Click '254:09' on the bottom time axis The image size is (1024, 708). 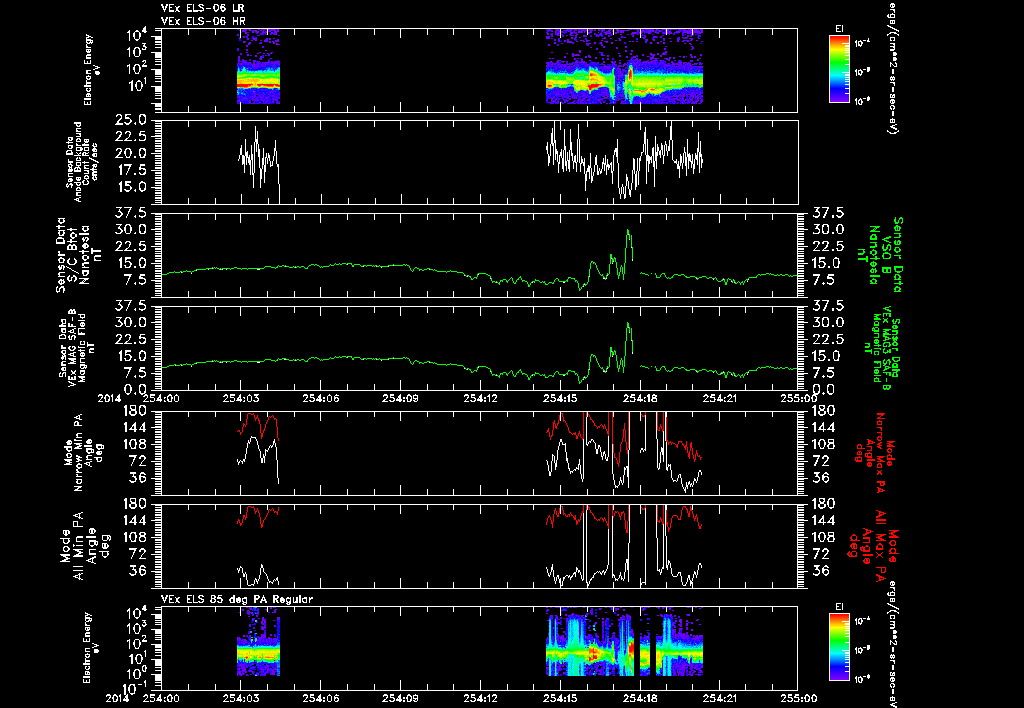(x=401, y=699)
